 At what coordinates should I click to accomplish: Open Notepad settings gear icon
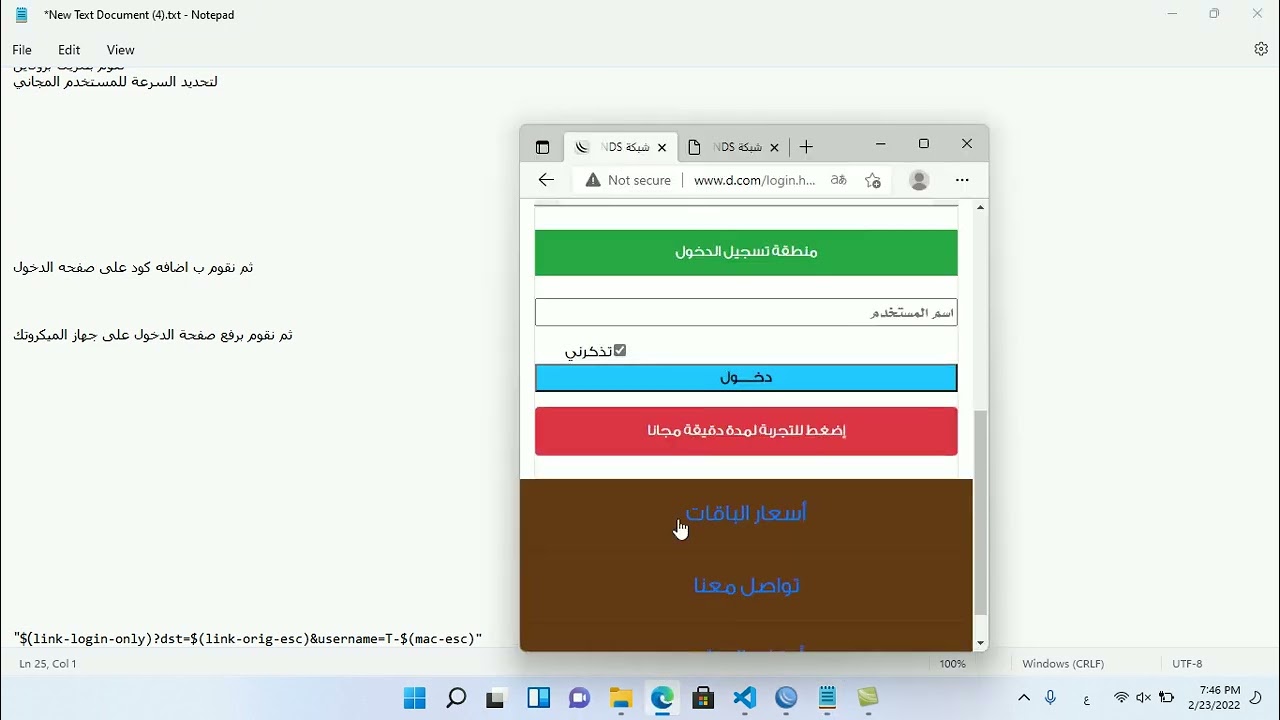[1261, 49]
